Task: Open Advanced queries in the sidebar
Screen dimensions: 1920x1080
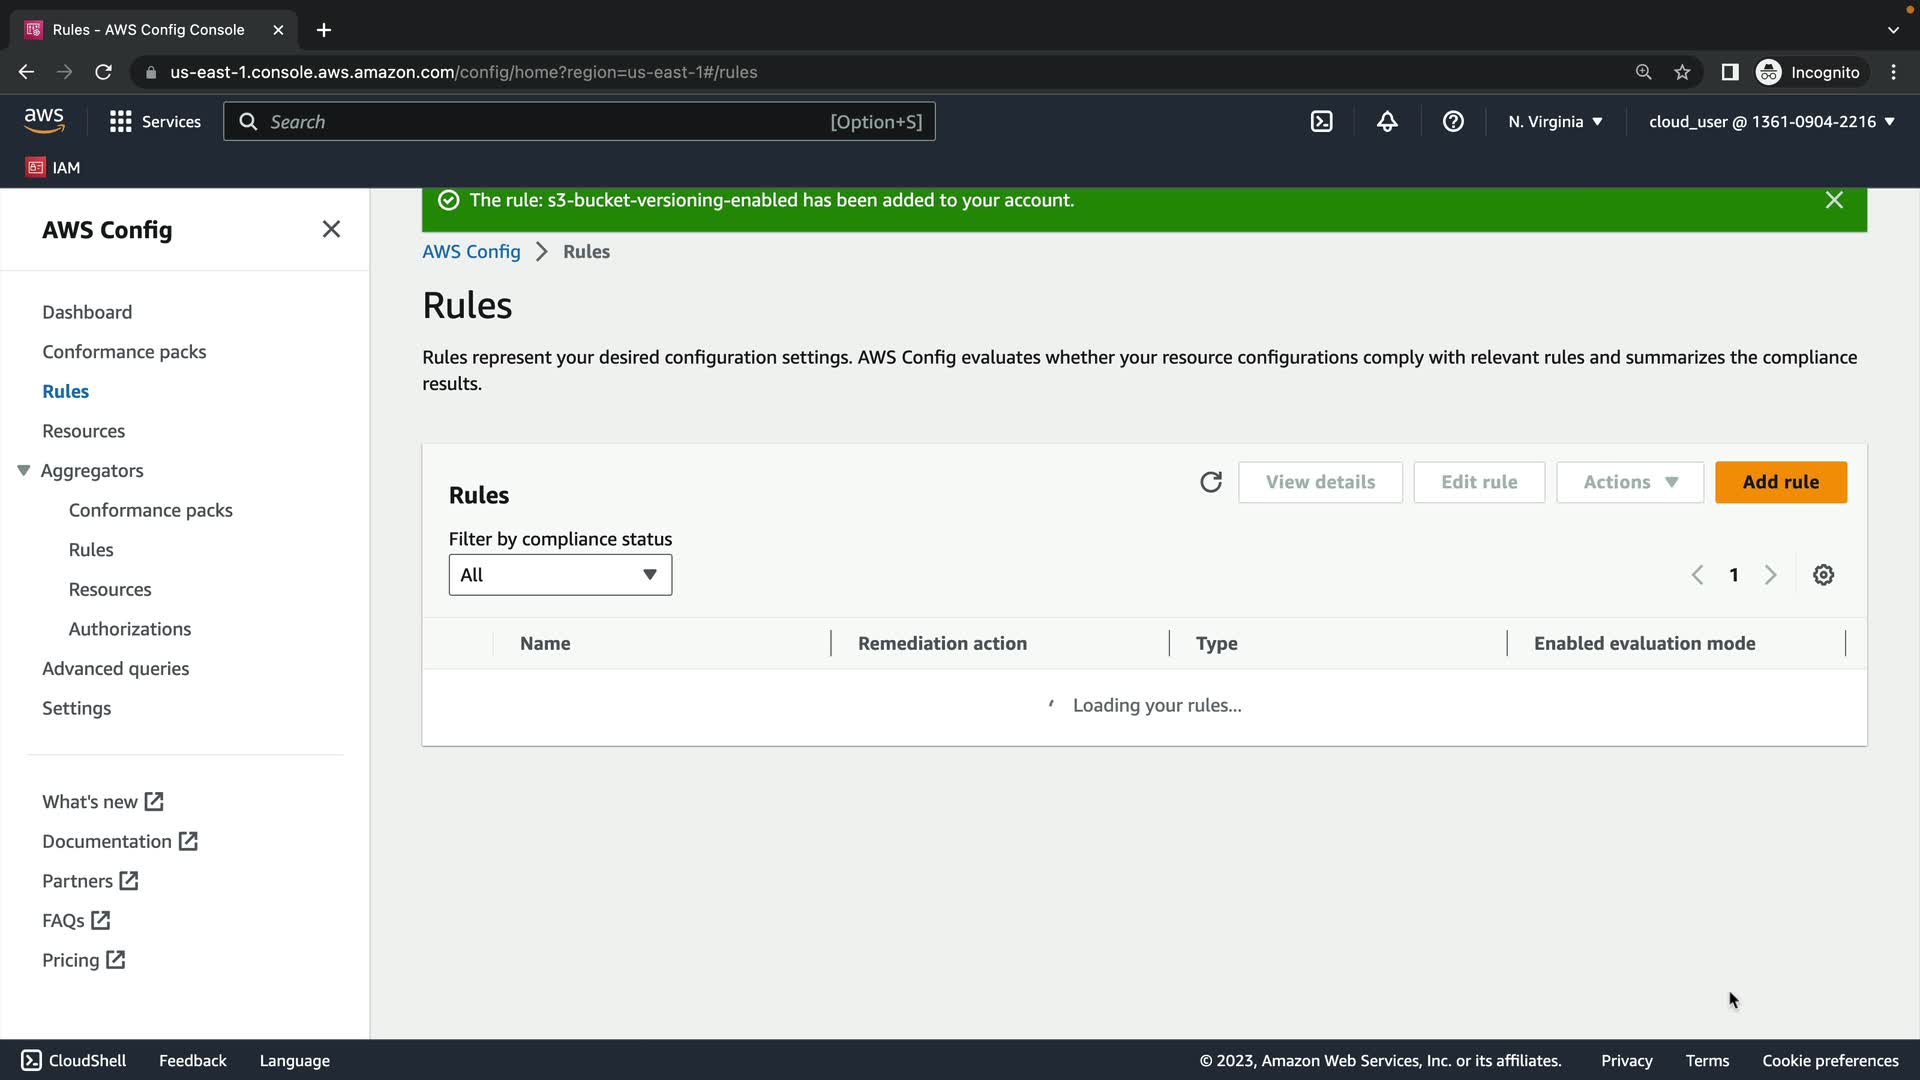Action: pyautogui.click(x=115, y=668)
